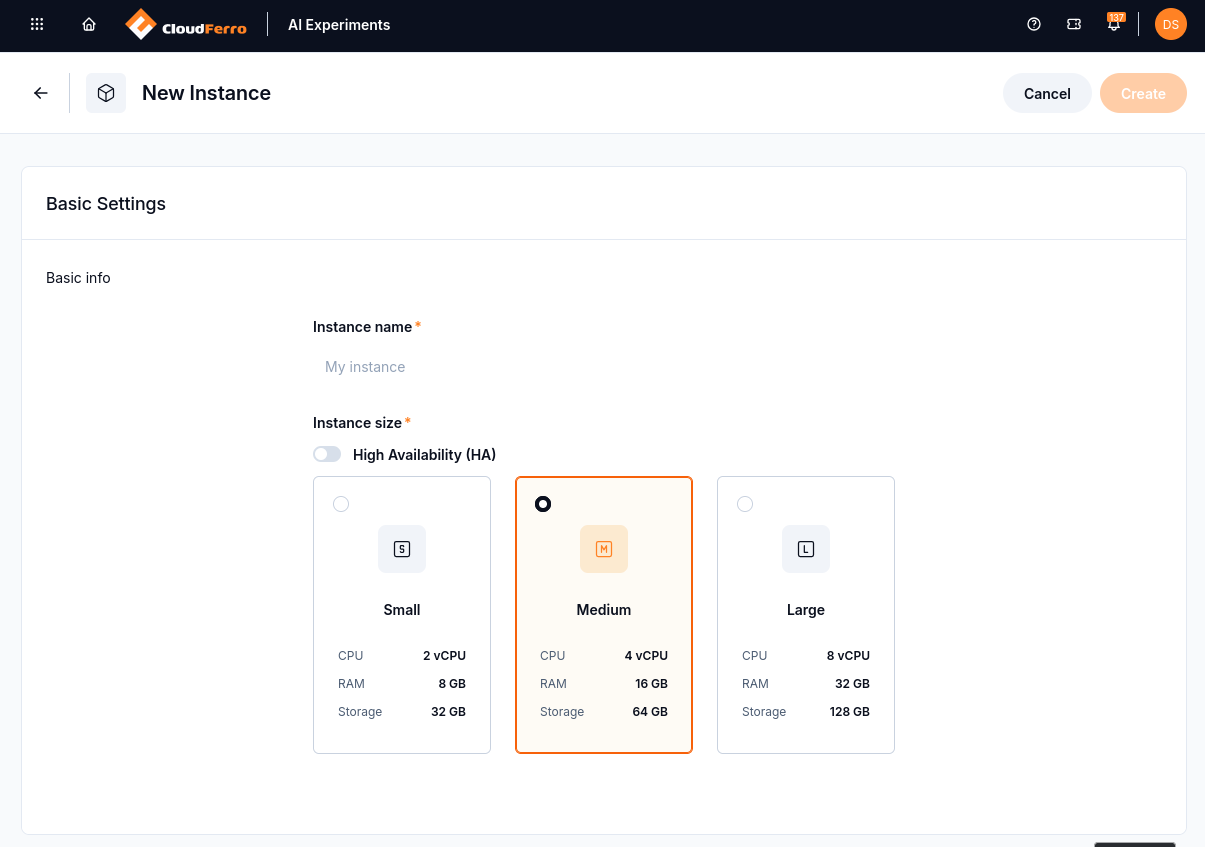Click the 64 GB Storage value
The image size is (1205, 847).
tap(650, 712)
